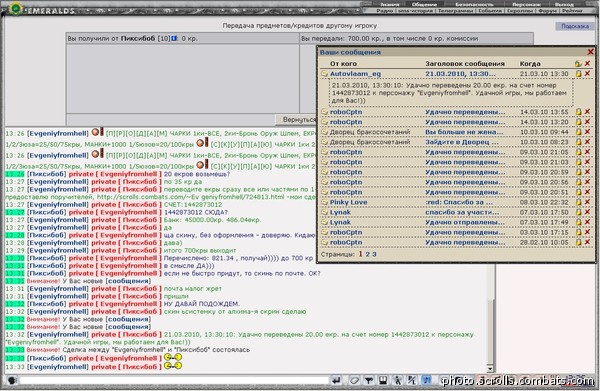Open the smiley picker left of chat input
Image resolution: width=600 pixels, height=391 pixels.
(x=12, y=380)
